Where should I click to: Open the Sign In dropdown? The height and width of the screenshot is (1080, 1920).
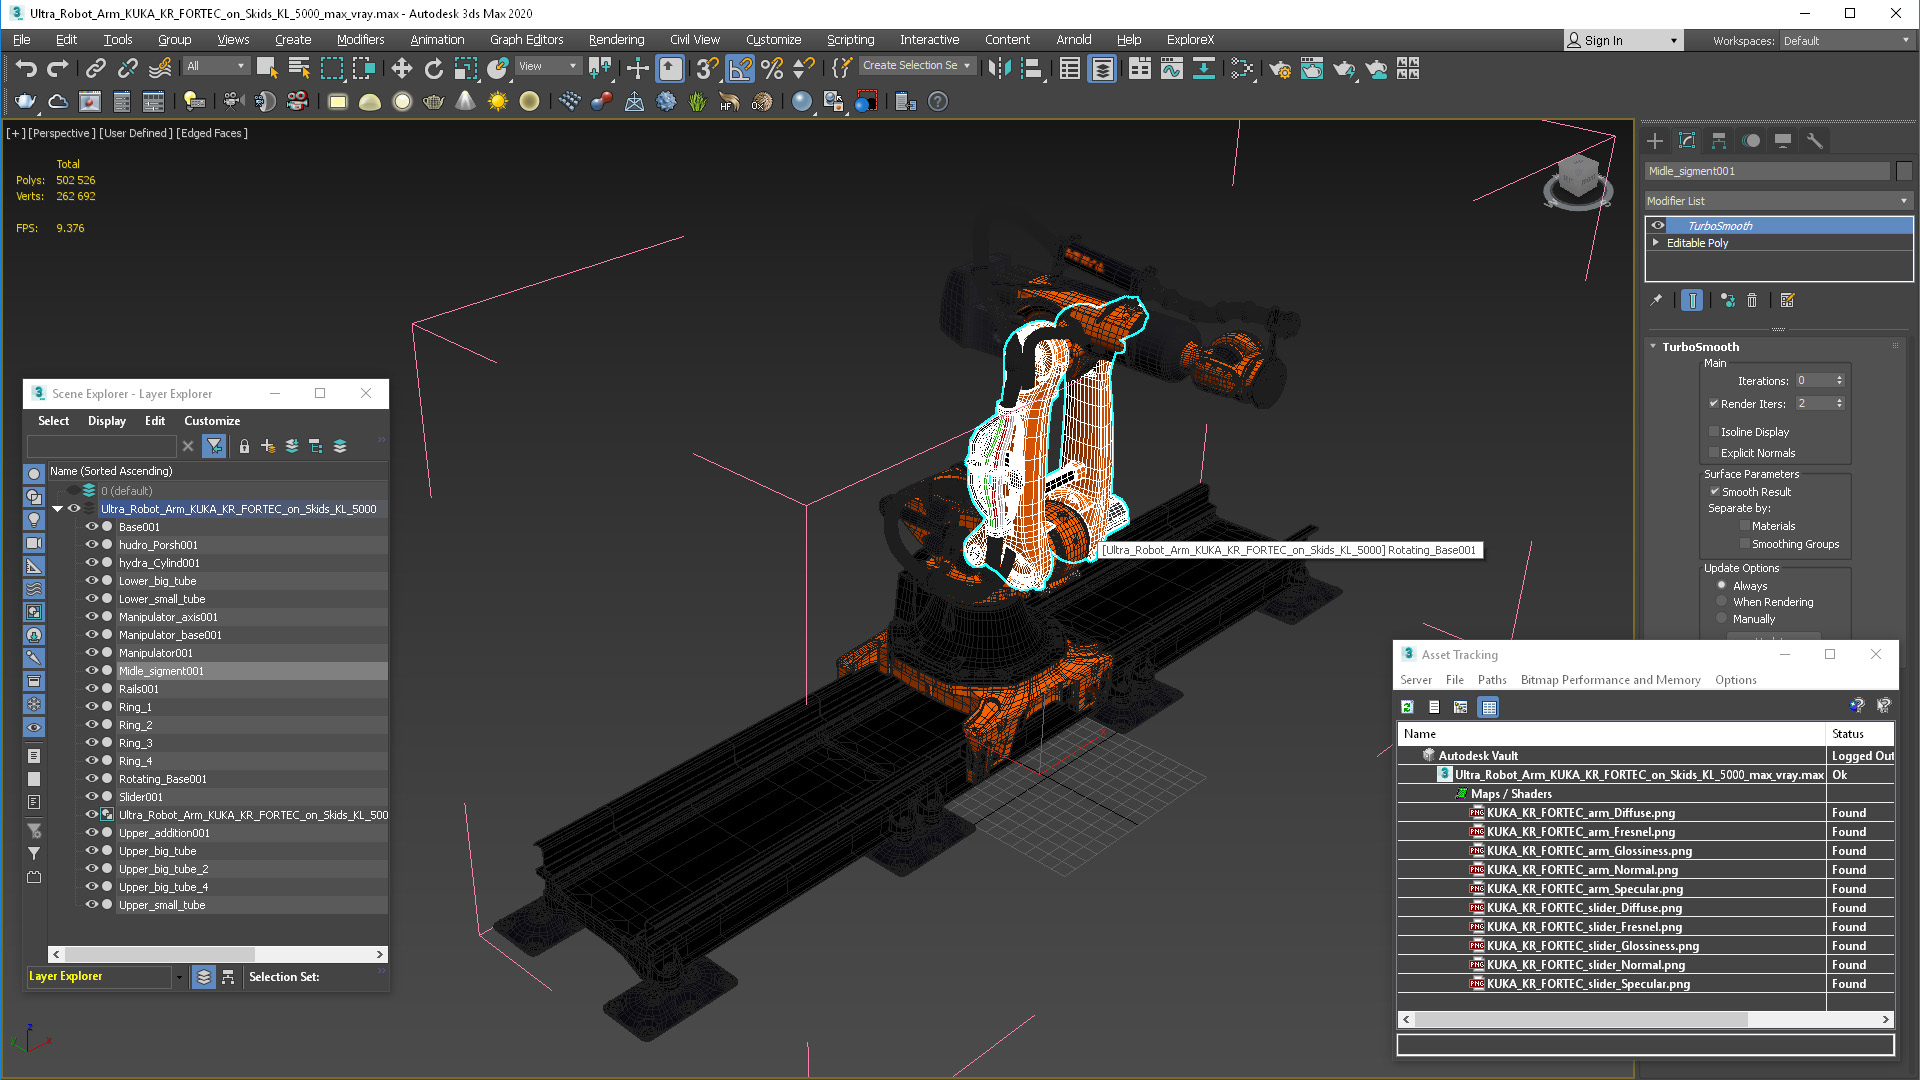point(1623,41)
